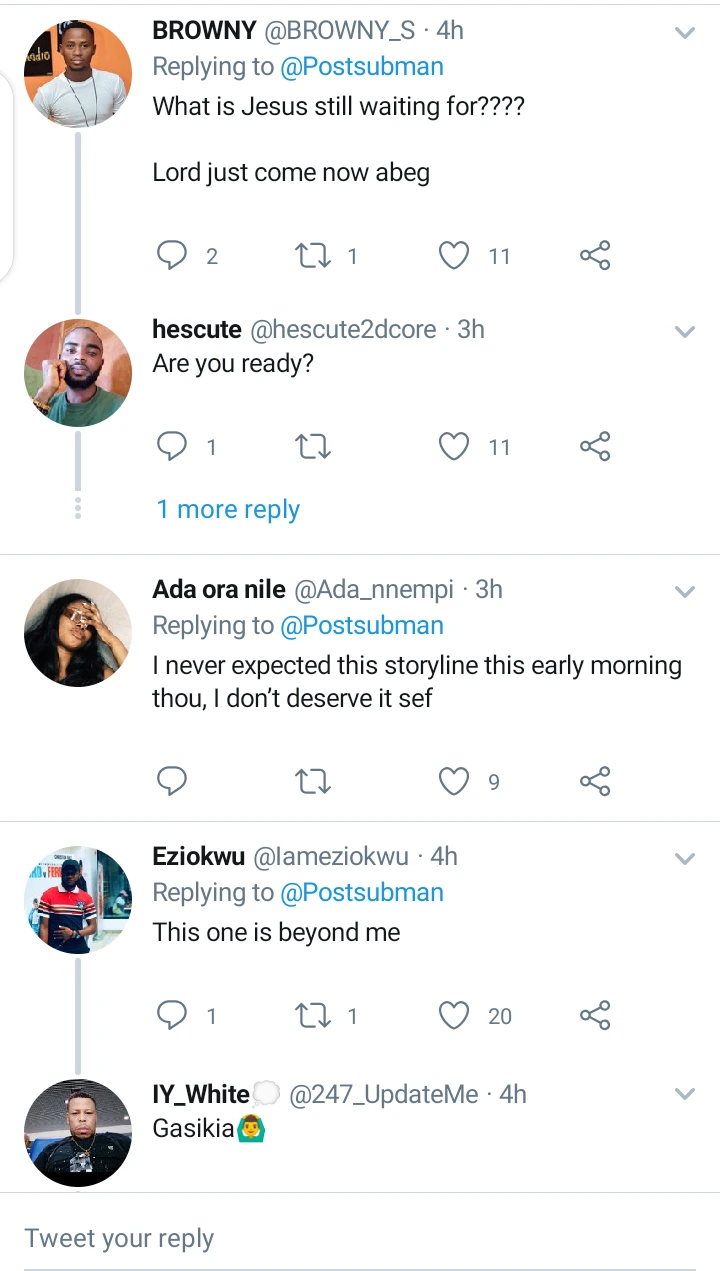Screen dimensions: 720x1271
Task: Like BROWNY's tweet about Jesus
Action: tap(455, 256)
